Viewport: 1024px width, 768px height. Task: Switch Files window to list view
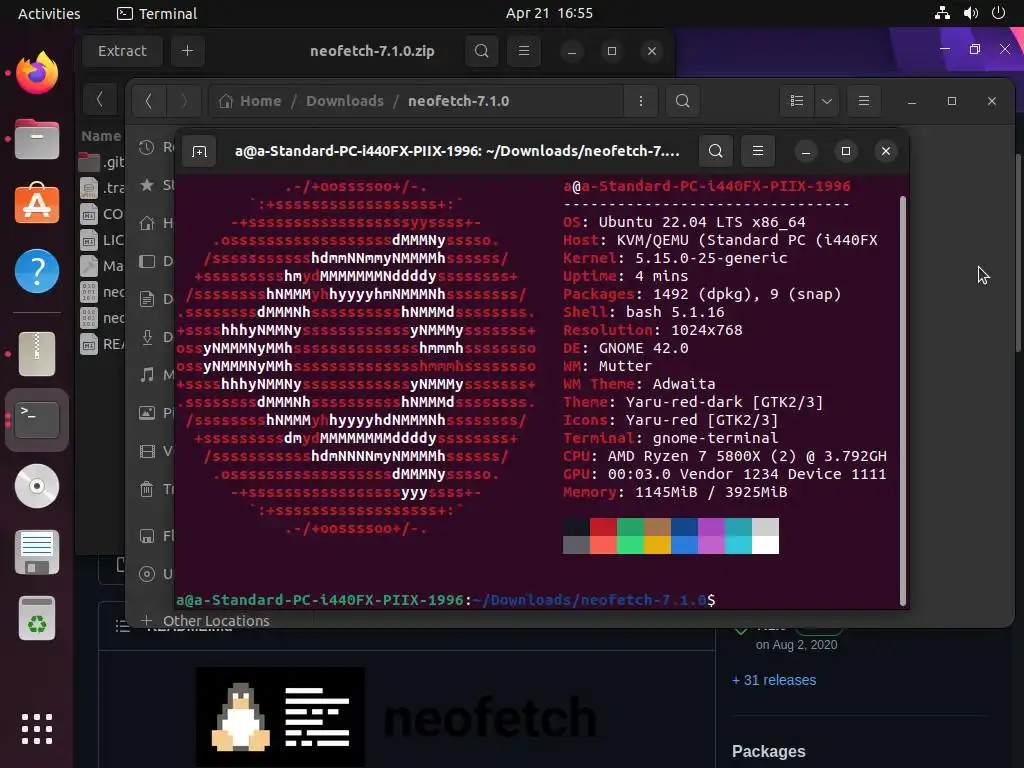click(797, 101)
